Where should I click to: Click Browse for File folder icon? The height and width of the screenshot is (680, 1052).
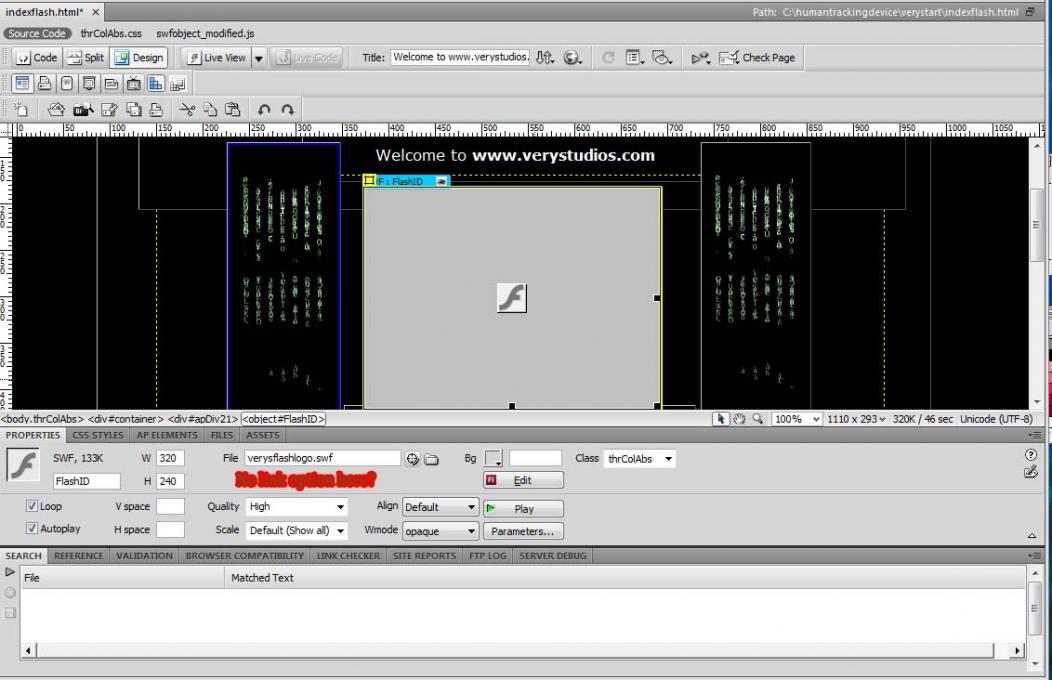click(x=431, y=459)
